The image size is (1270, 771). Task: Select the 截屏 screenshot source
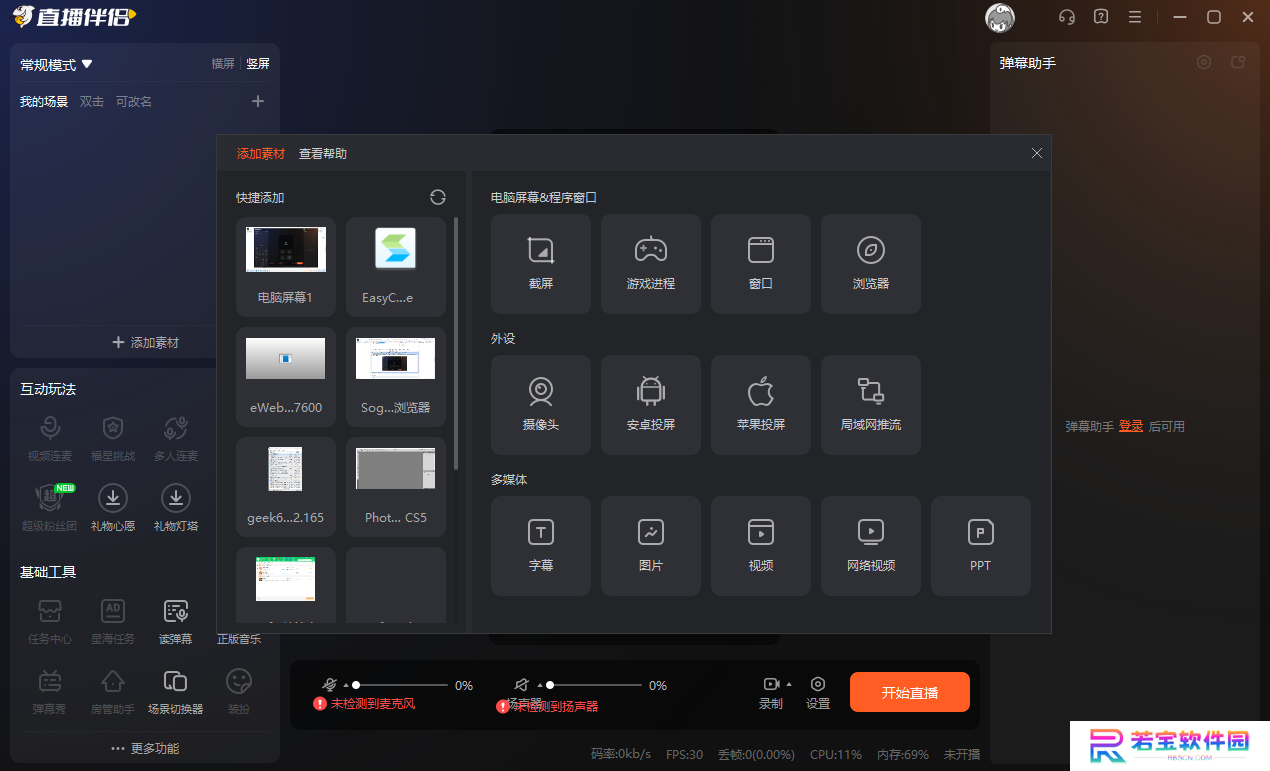[541, 264]
